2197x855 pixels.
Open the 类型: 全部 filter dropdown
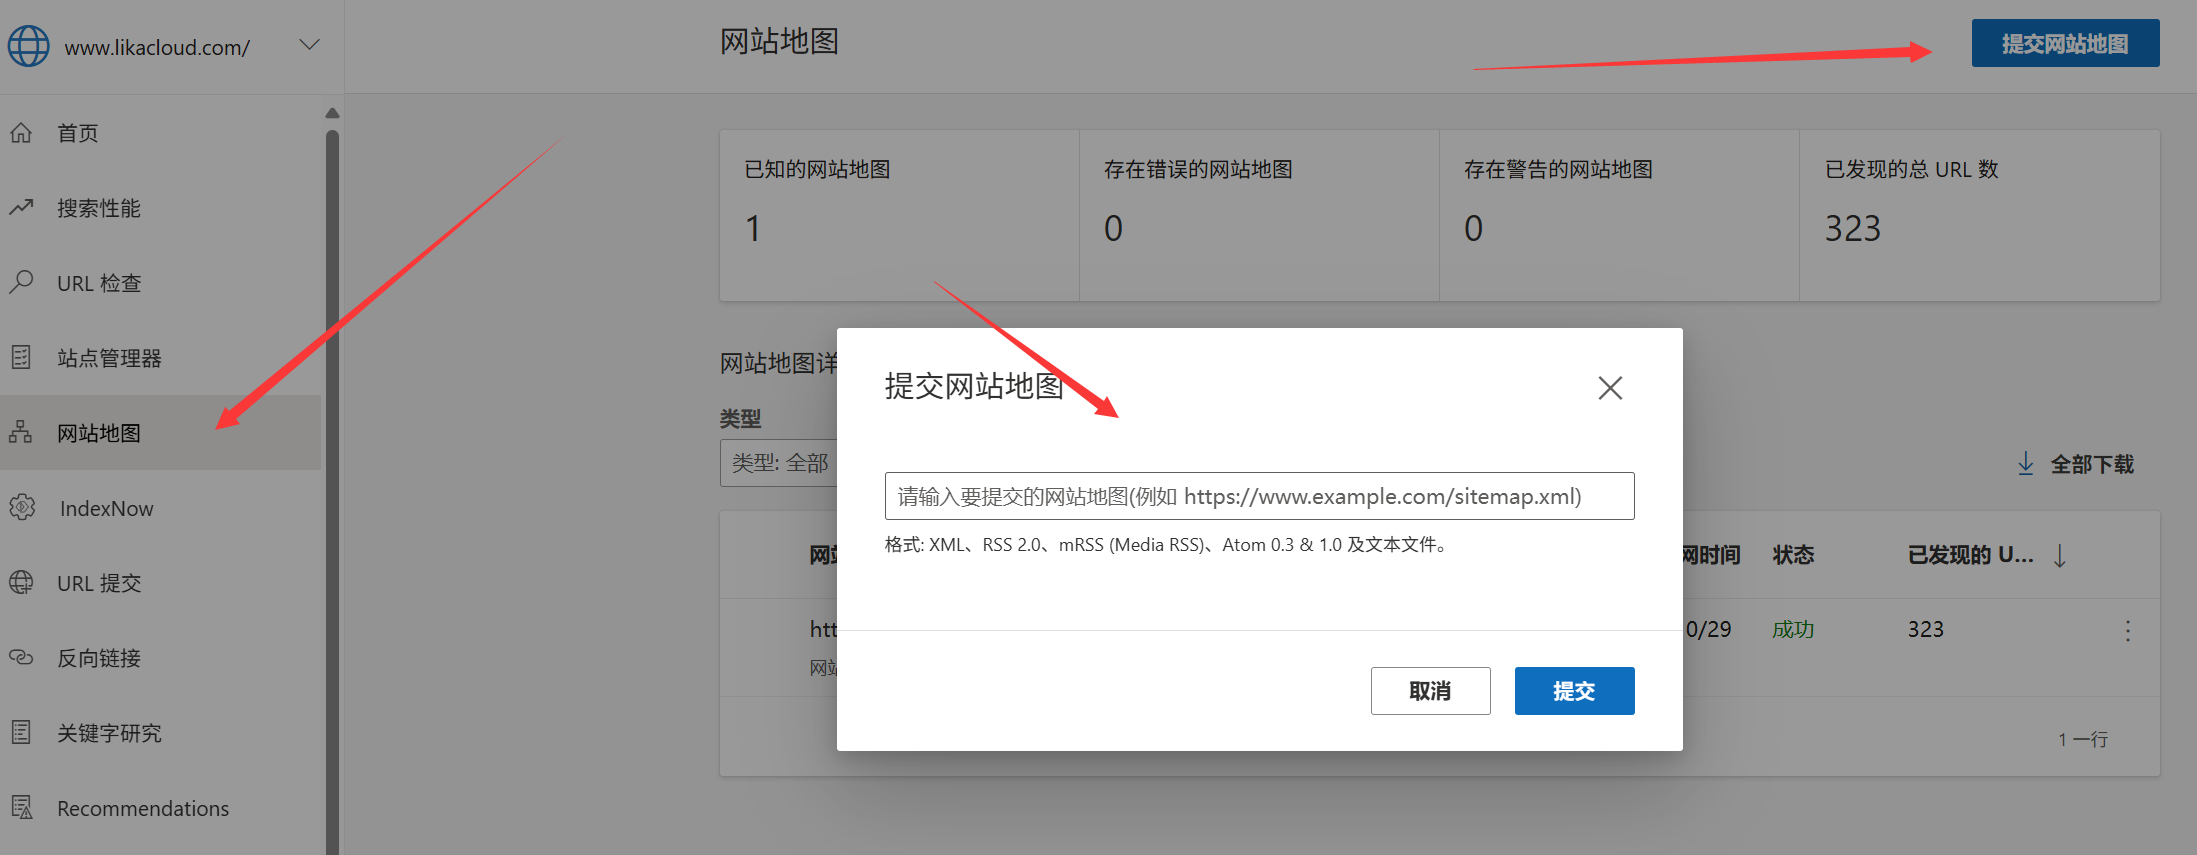point(779,463)
